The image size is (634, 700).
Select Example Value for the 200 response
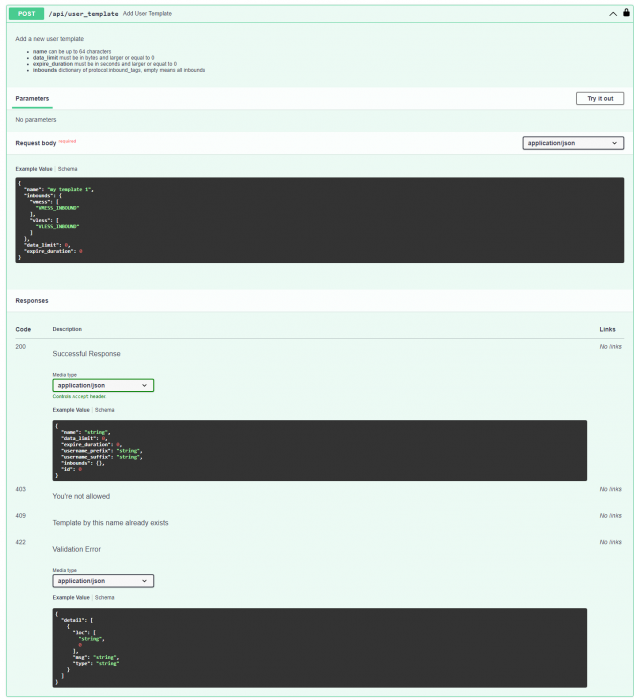[x=70, y=410]
